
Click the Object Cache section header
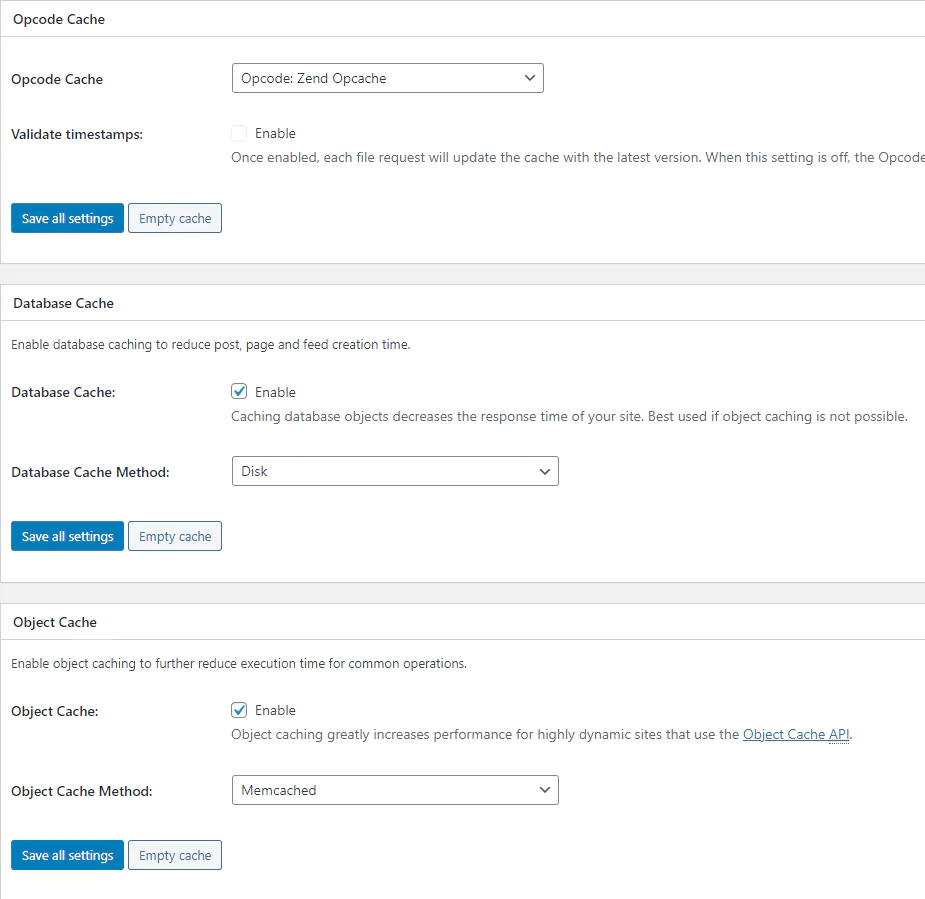tap(55, 622)
